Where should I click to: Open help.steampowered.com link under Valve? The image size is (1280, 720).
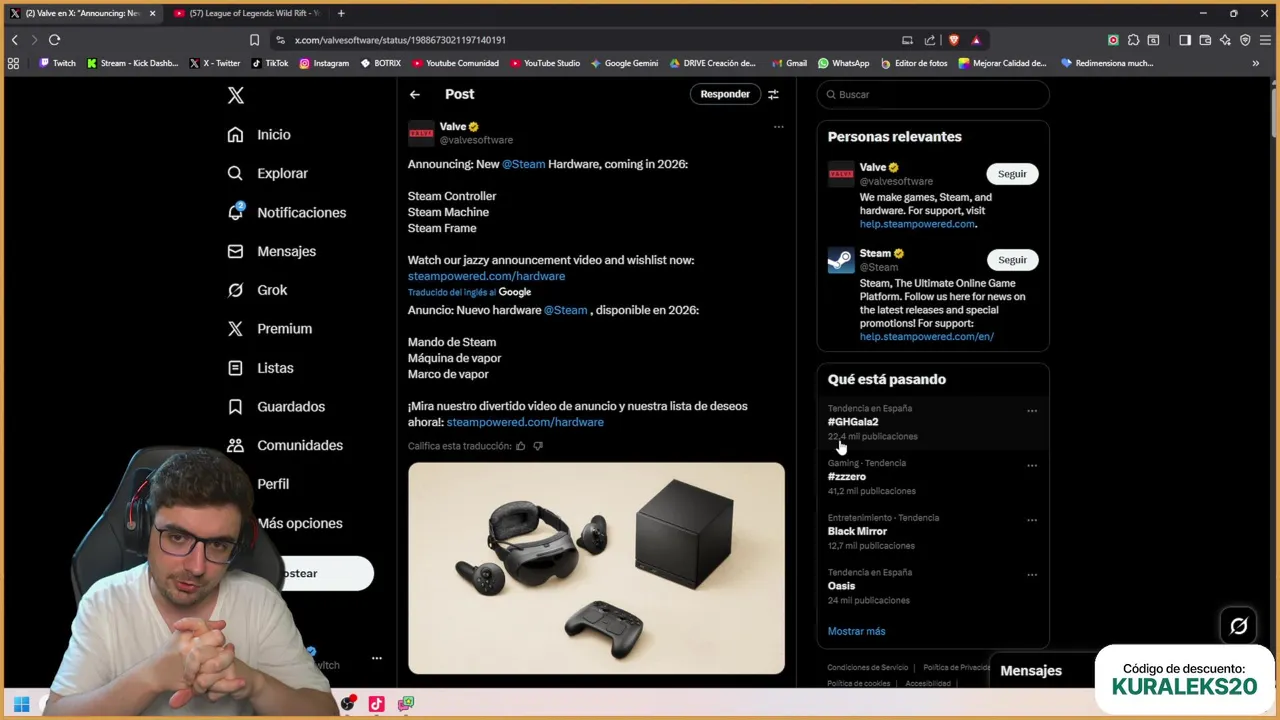(917, 224)
